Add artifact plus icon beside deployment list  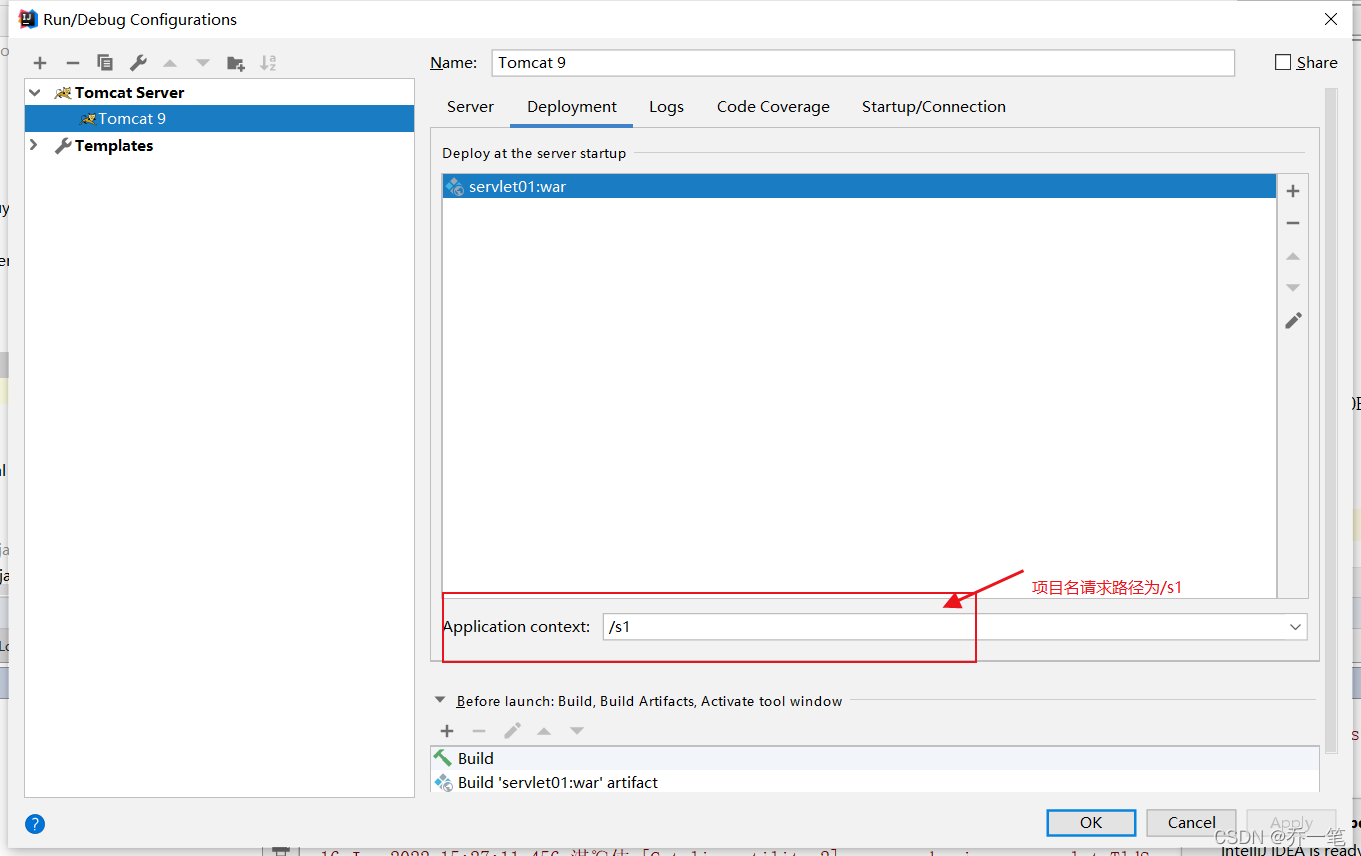pyautogui.click(x=1293, y=191)
